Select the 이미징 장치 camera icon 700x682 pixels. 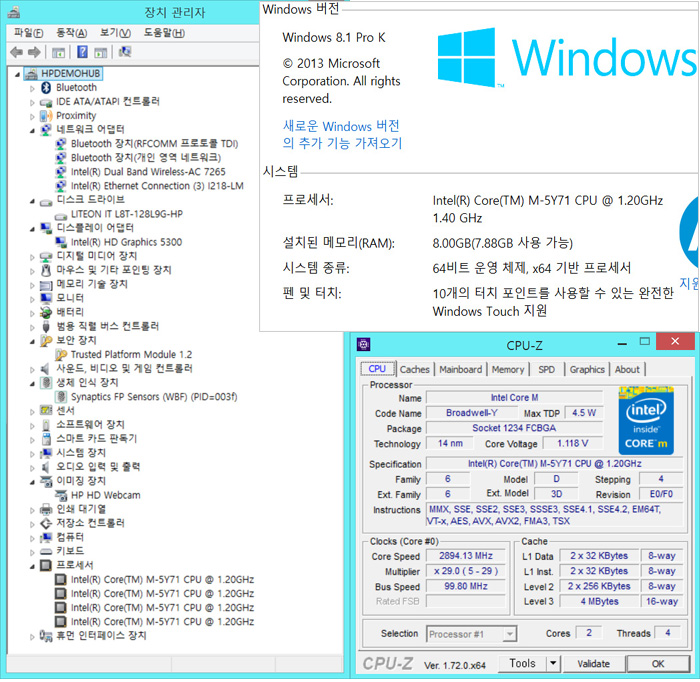click(x=46, y=482)
